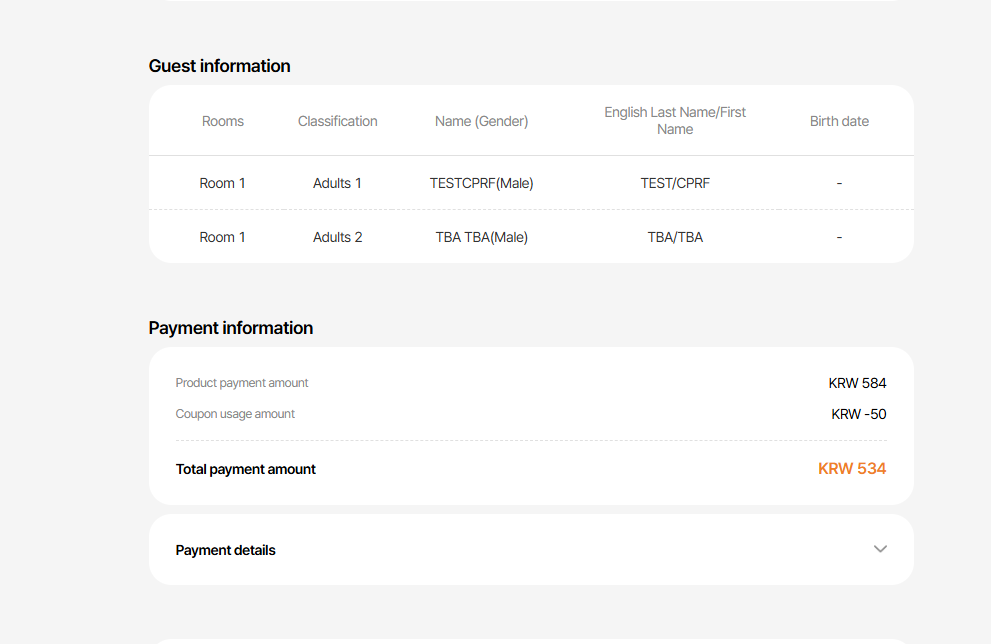This screenshot has height=644, width=991.
Task: Click the English Last Name/First Name header
Action: 675,121
